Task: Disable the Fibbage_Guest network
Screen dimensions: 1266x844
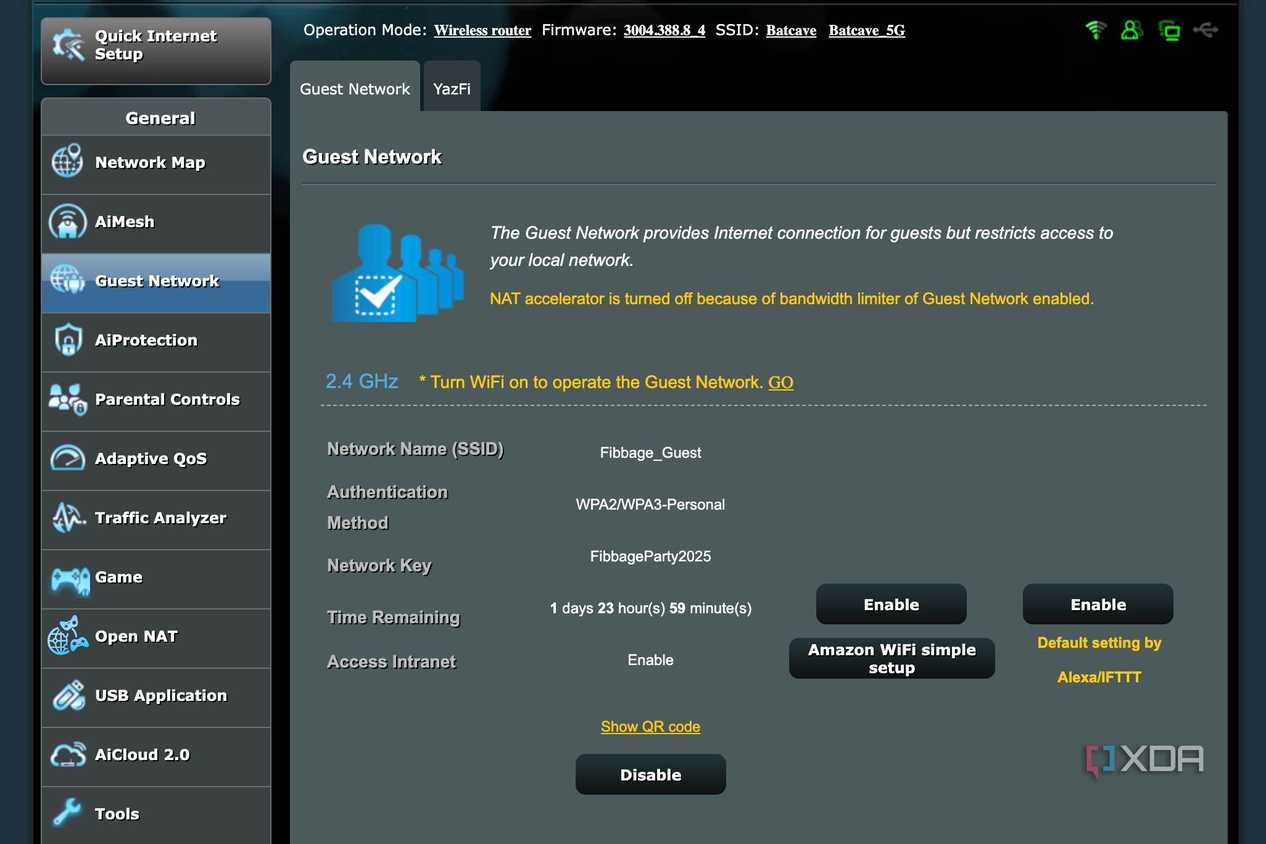Action: 650,775
